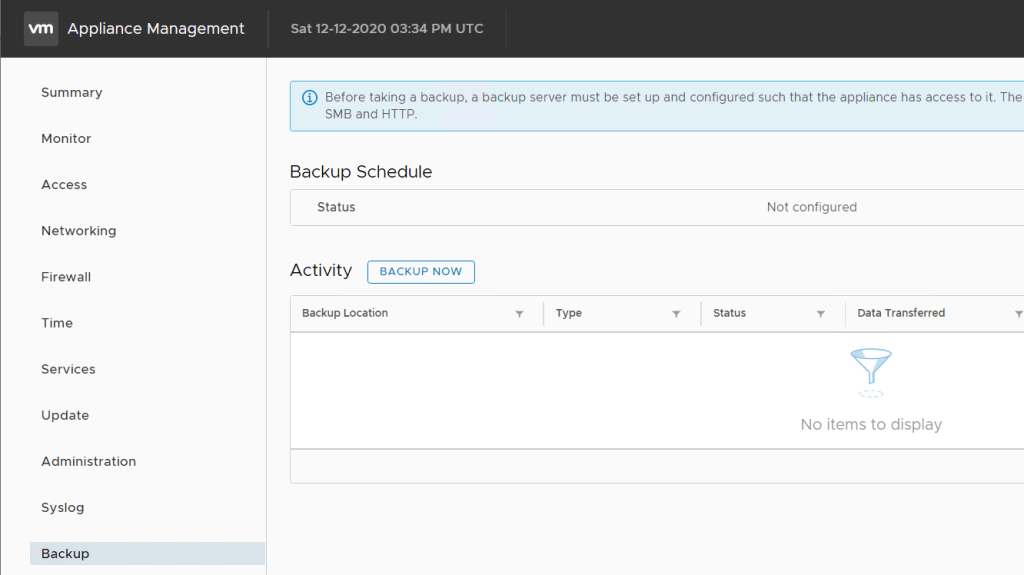This screenshot has height=575, width=1024.
Task: Open the Data Transferred column filter
Action: [1018, 314]
